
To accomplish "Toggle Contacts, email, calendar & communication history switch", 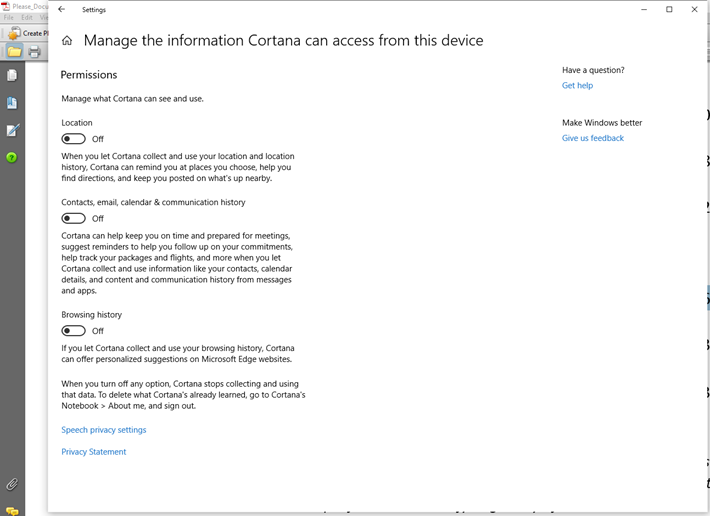I will pyautogui.click(x=73, y=218).
